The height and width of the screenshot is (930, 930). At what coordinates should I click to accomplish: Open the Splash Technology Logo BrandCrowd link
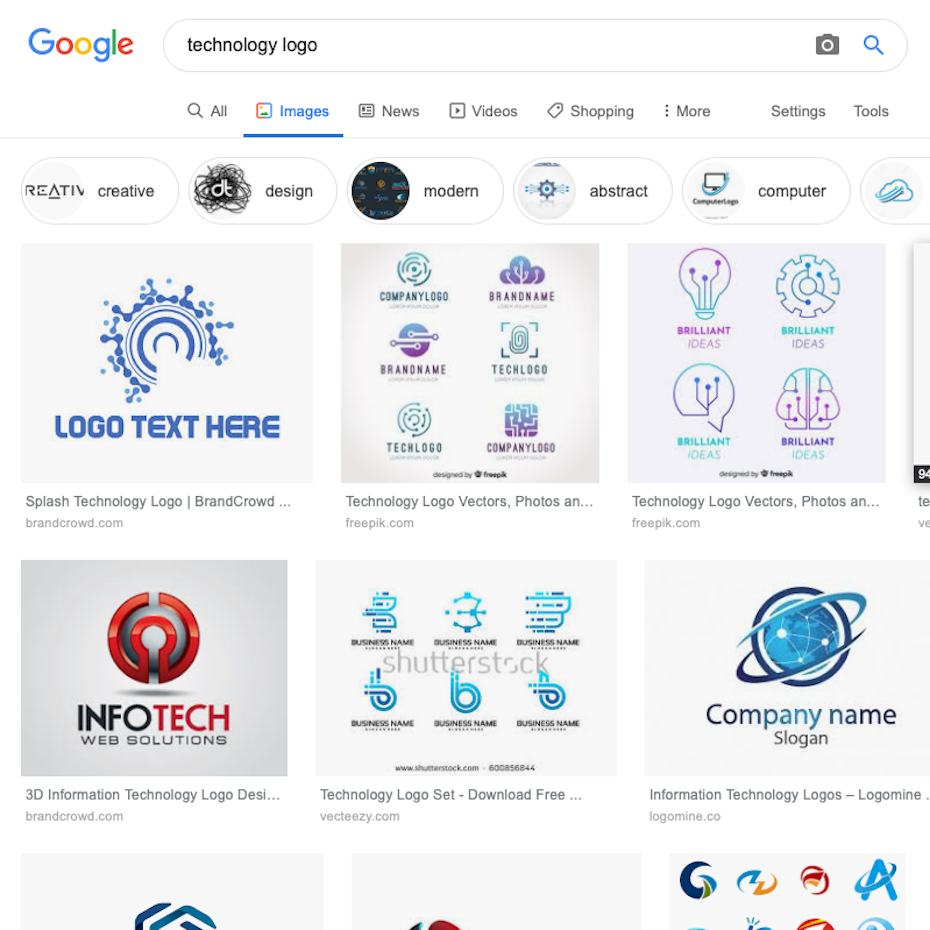point(158,501)
